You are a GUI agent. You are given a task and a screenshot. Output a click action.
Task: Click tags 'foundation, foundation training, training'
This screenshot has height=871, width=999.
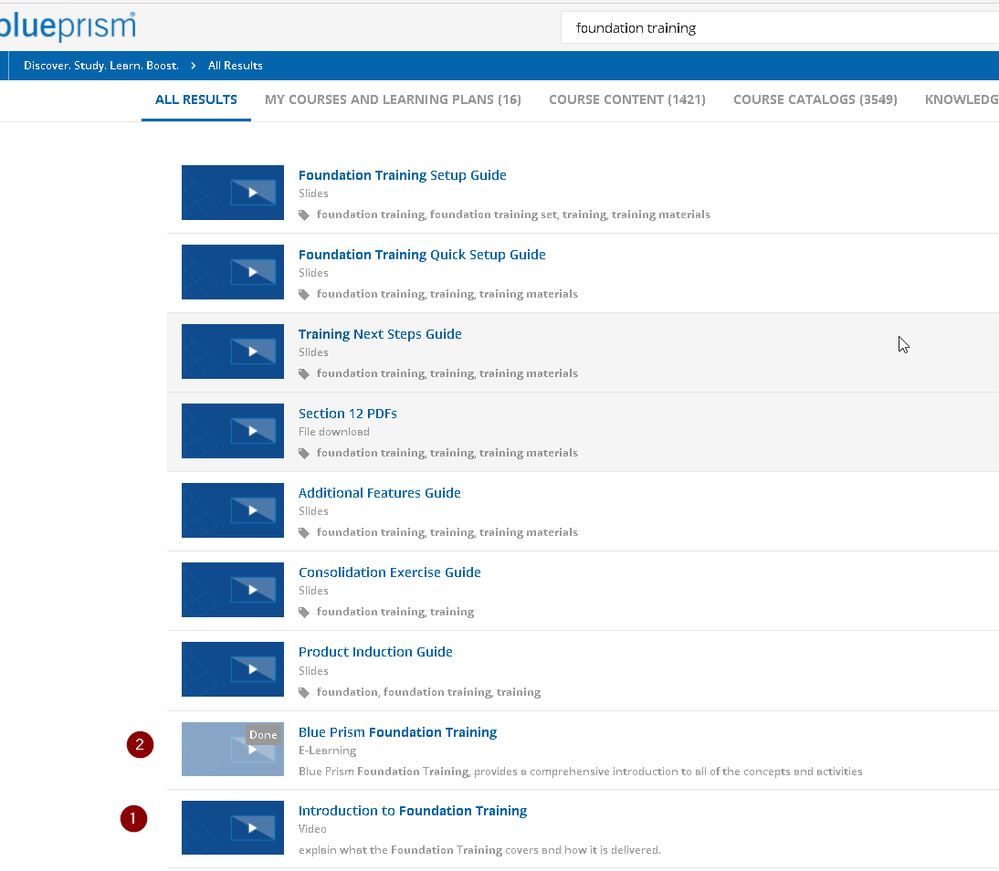click(x=429, y=692)
